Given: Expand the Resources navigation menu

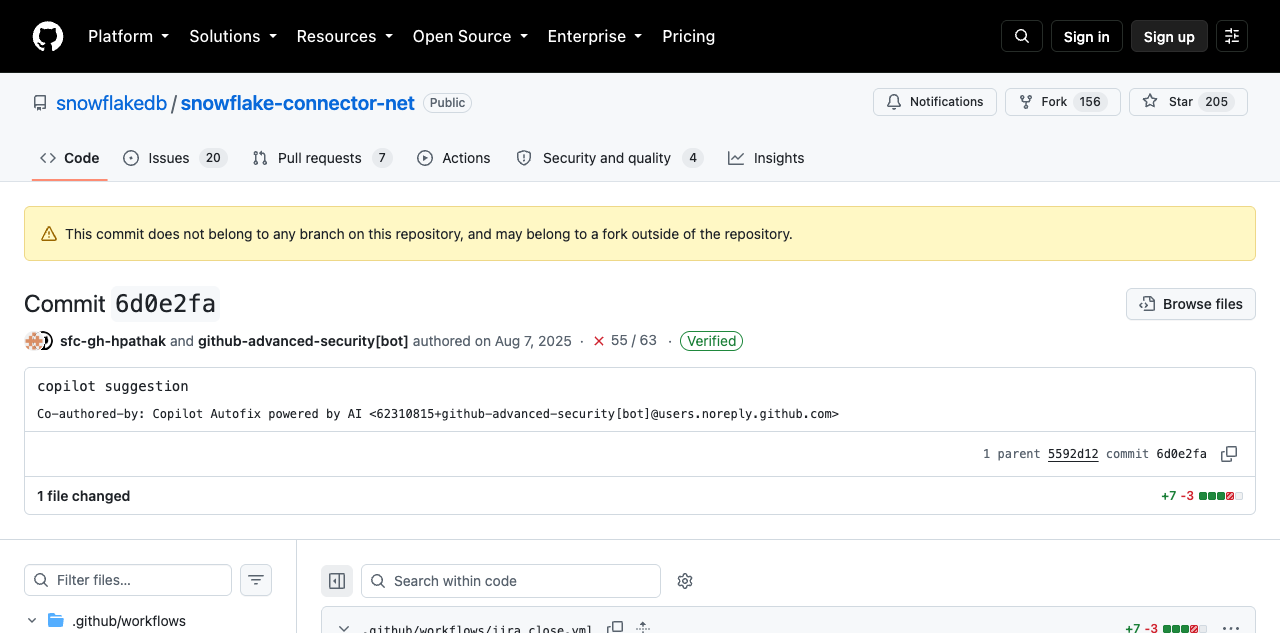Looking at the screenshot, I should [344, 36].
